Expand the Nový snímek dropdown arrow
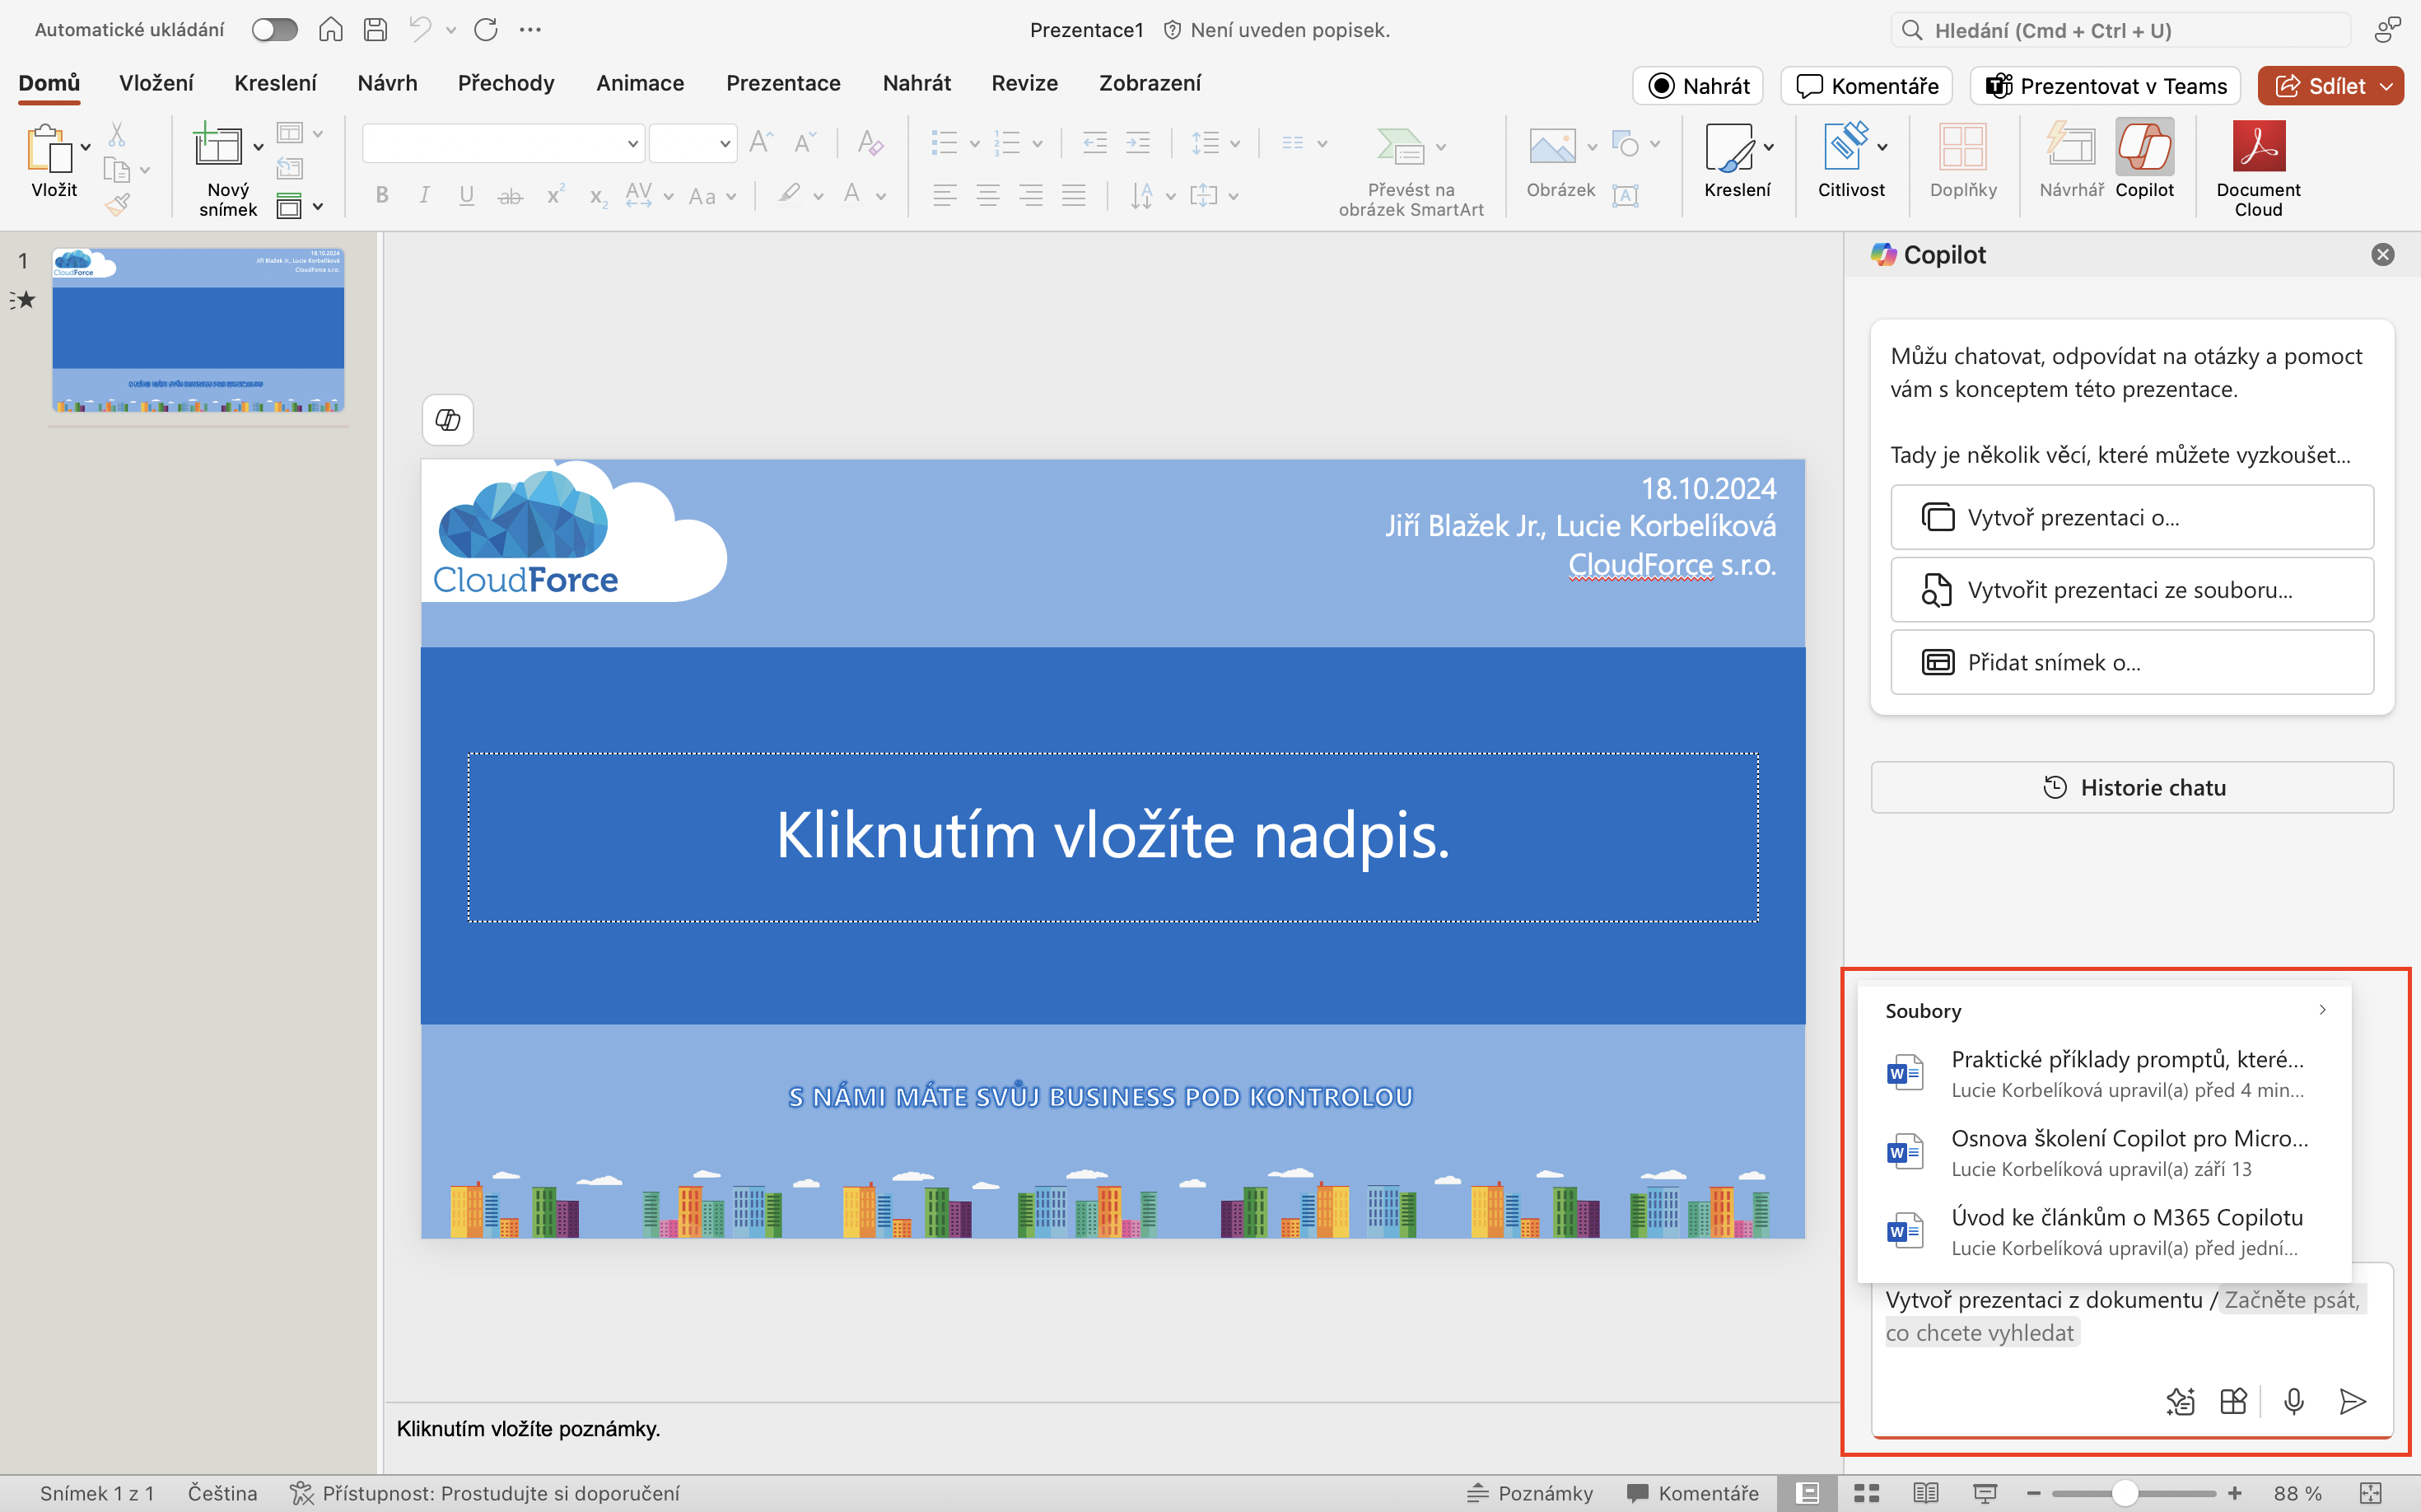 pyautogui.click(x=259, y=147)
